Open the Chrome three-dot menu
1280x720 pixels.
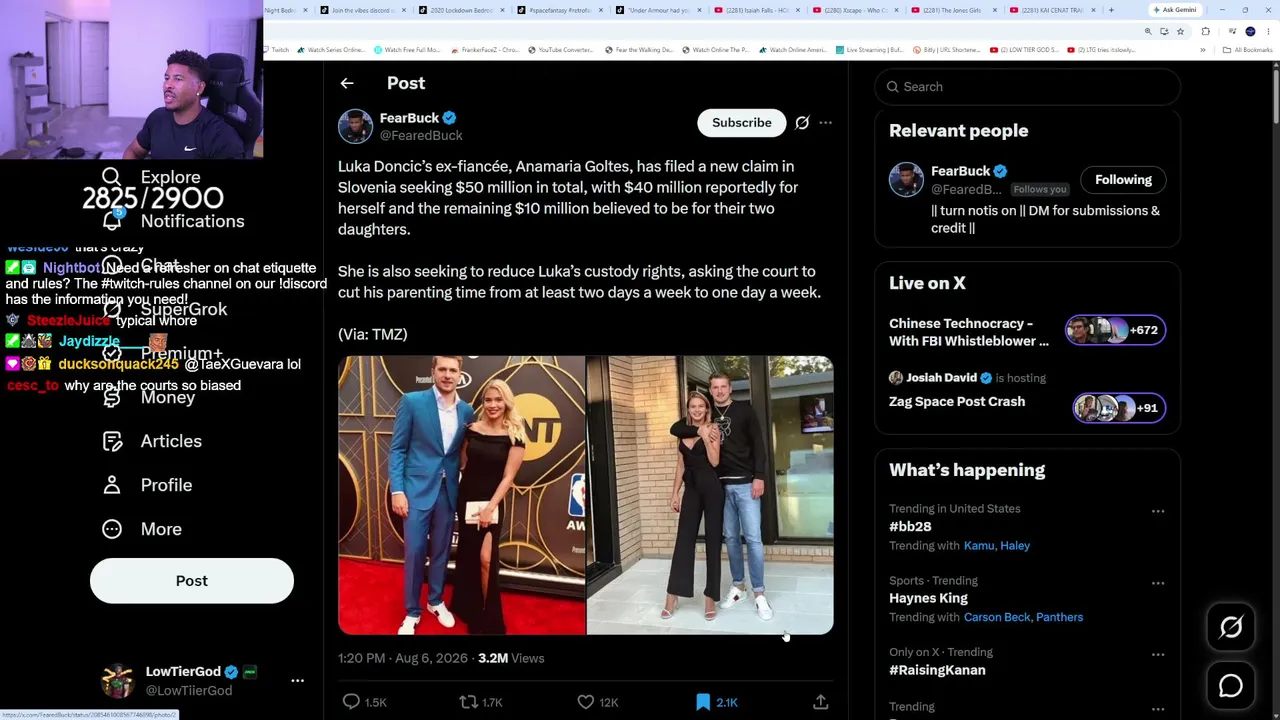click(x=1267, y=31)
